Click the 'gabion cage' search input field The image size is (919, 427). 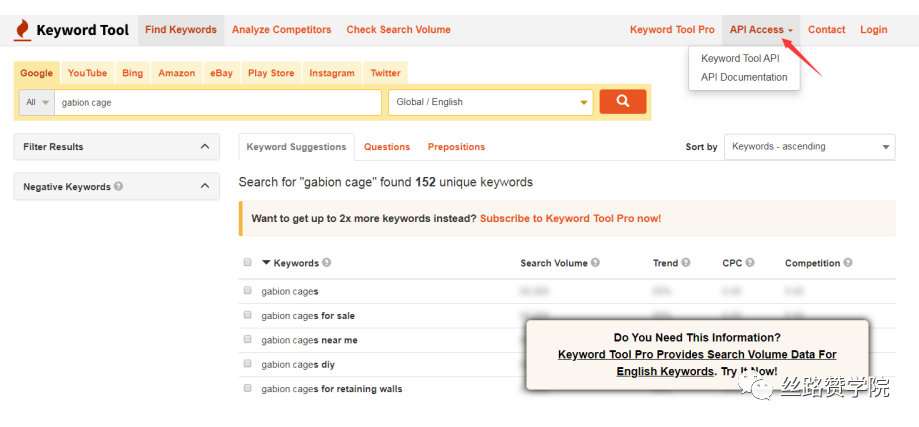[218, 102]
